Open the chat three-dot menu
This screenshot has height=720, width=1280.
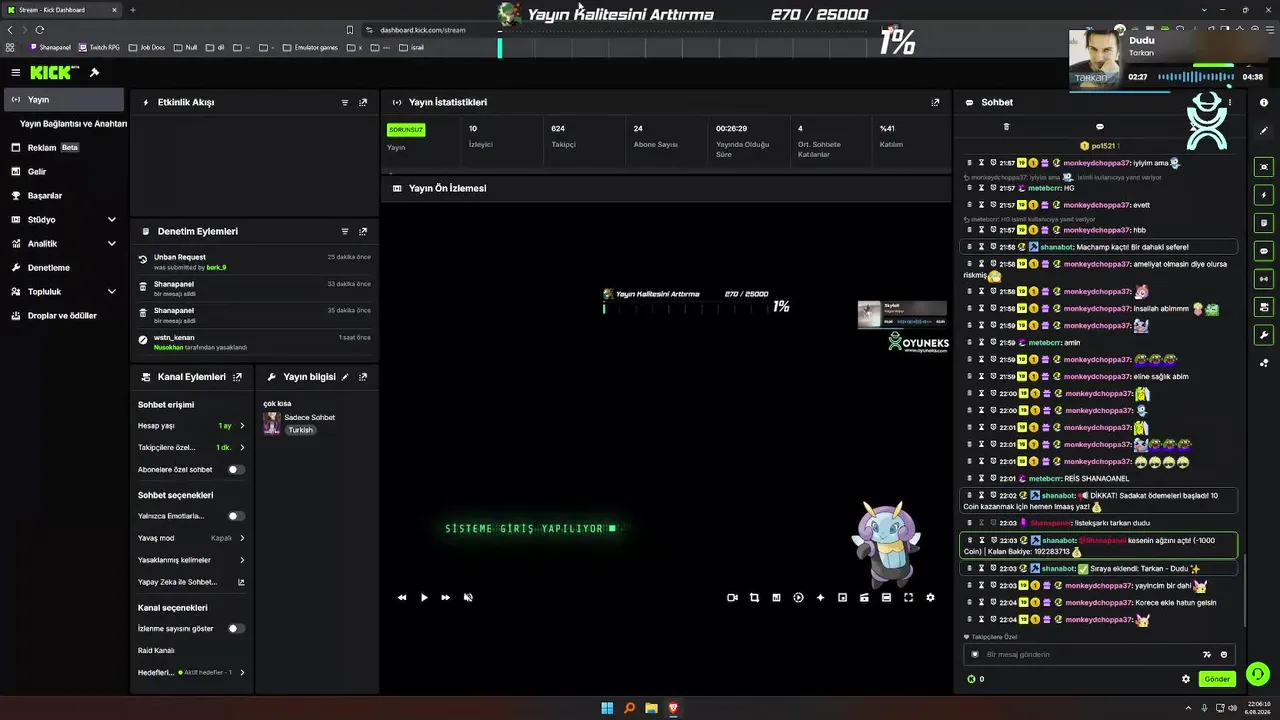pyautogui.click(x=1230, y=102)
